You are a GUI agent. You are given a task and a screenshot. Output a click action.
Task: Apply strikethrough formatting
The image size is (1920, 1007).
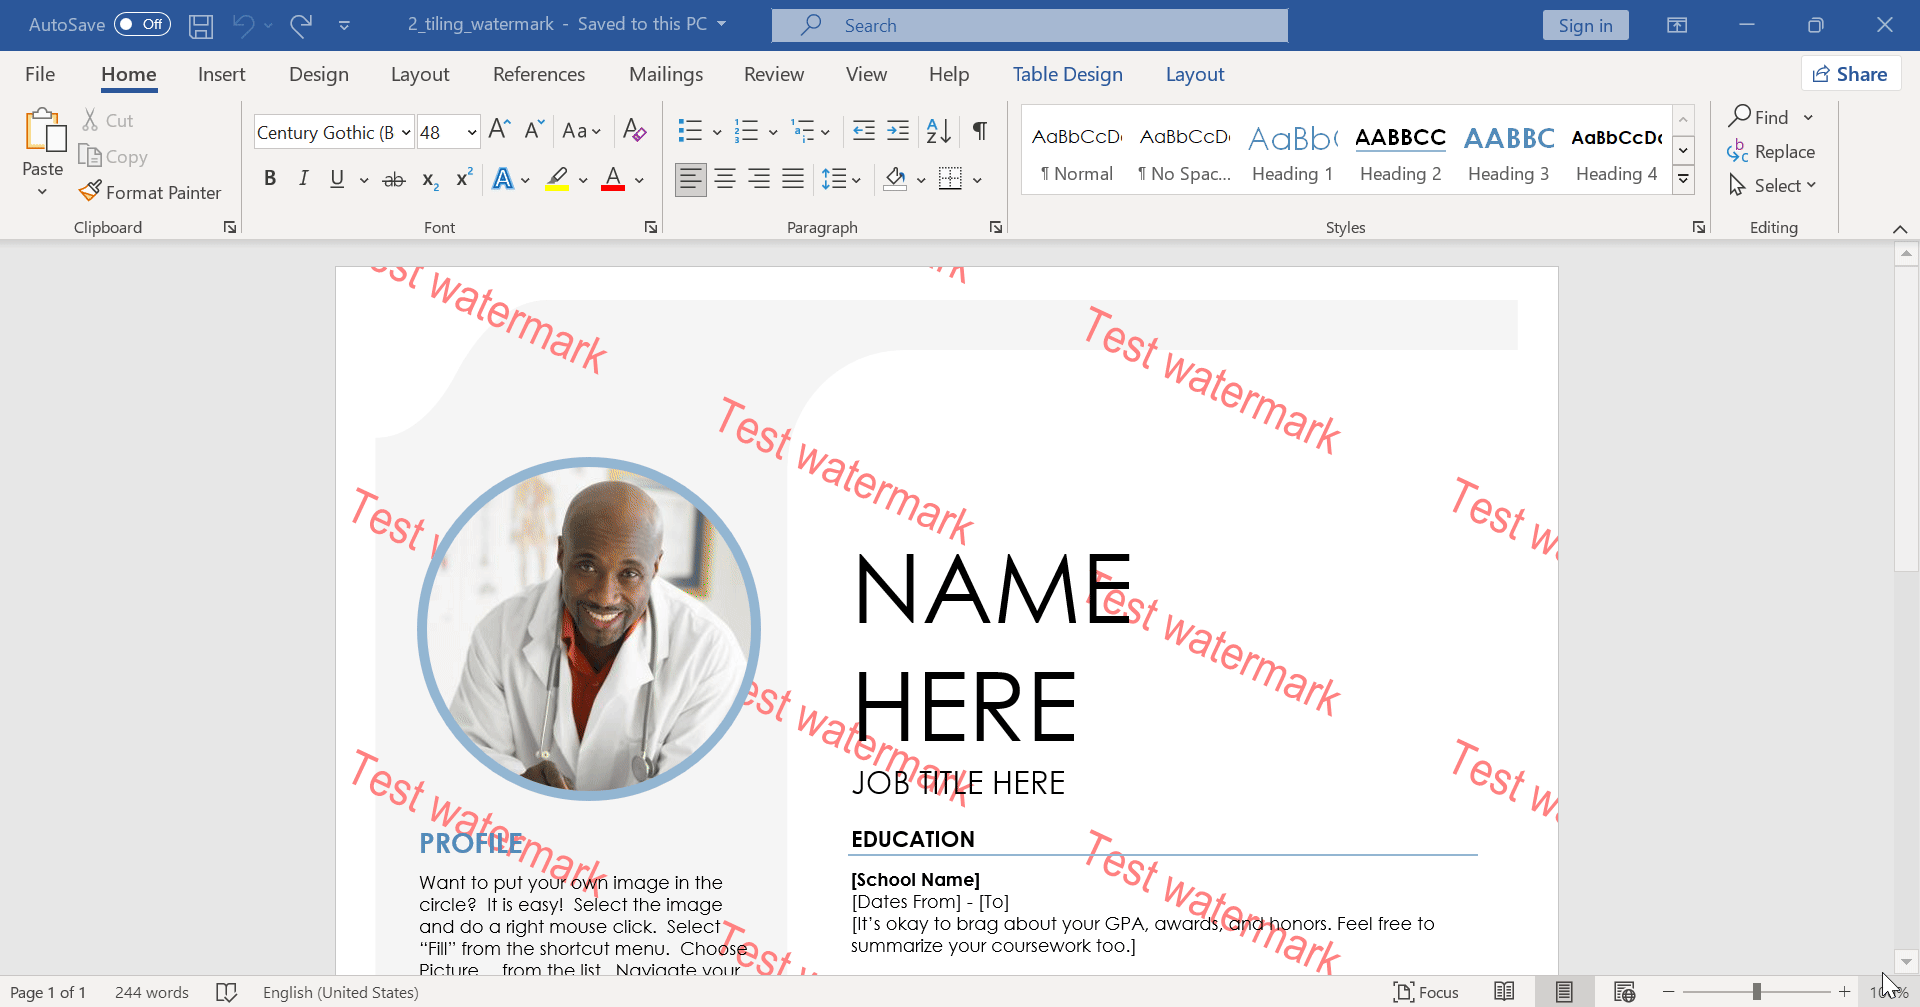pos(394,179)
